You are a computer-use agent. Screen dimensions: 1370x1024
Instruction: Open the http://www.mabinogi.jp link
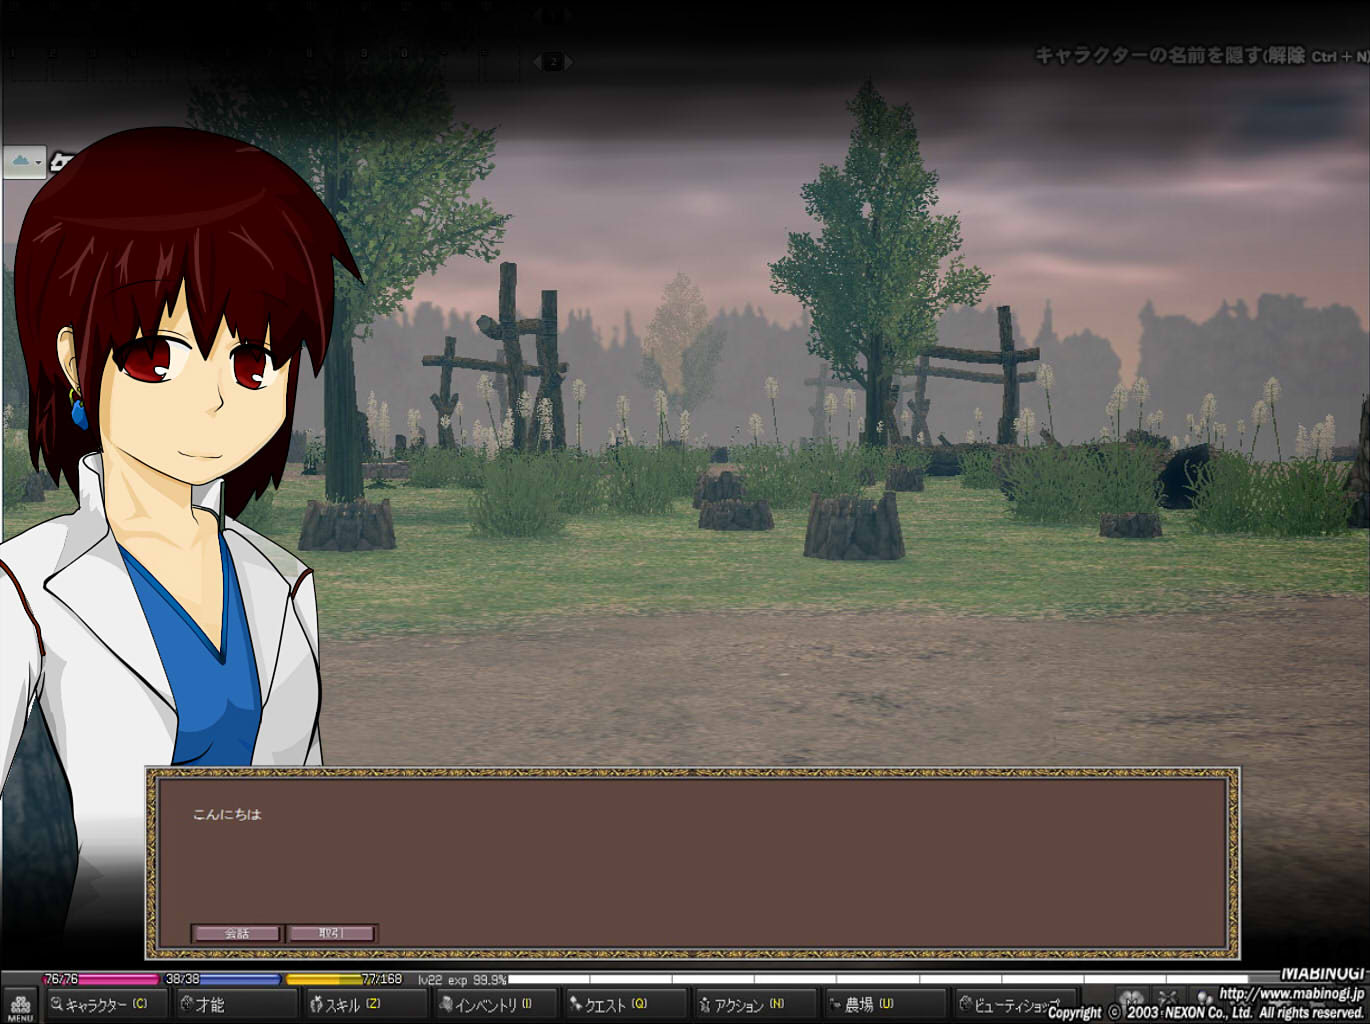[x=1291, y=994]
